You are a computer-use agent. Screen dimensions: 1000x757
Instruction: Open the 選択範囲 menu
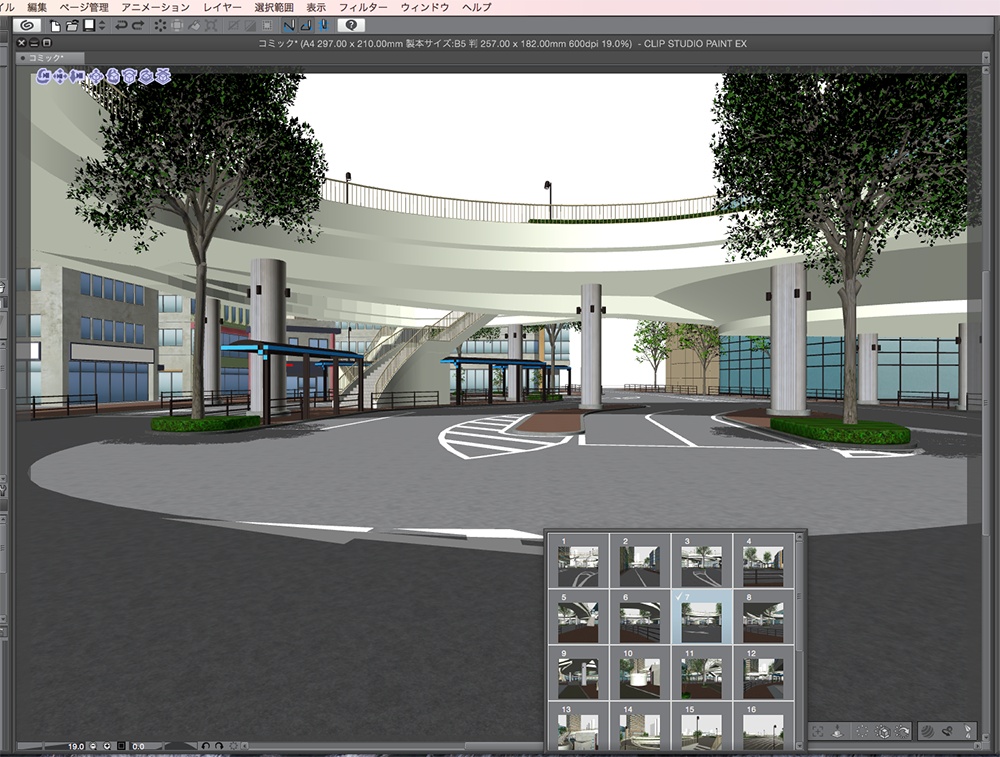point(274,7)
